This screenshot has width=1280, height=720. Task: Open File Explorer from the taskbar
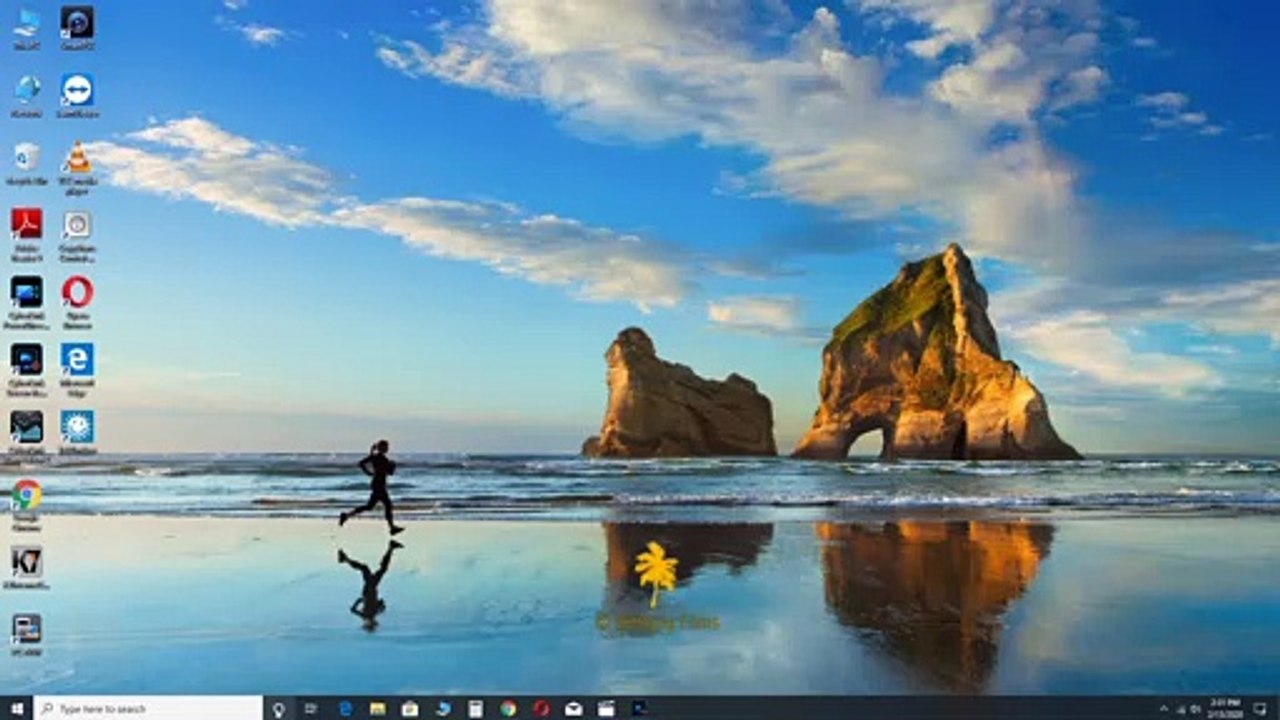pyautogui.click(x=377, y=708)
